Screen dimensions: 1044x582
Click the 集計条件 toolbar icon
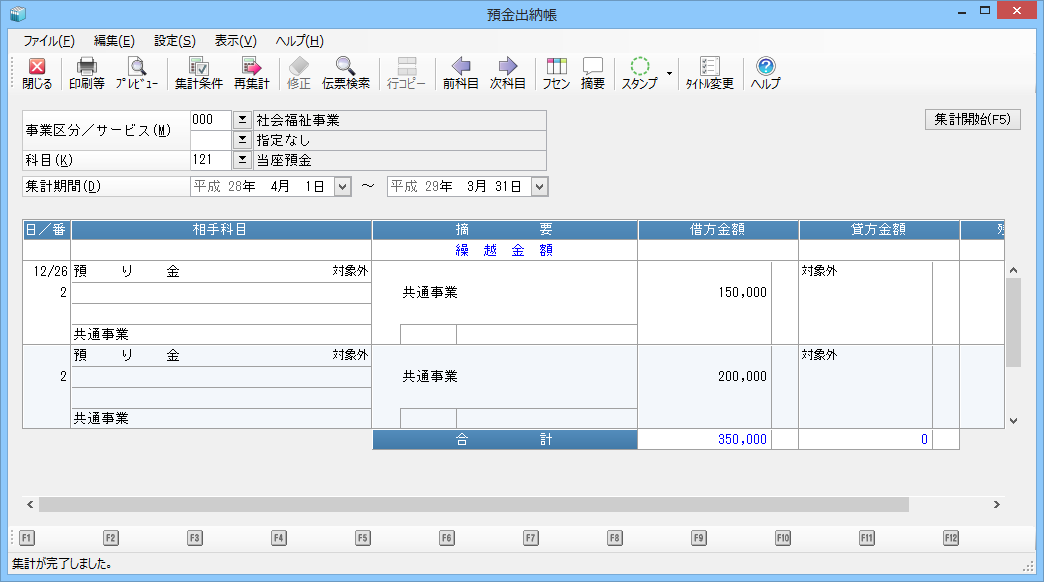point(198,74)
